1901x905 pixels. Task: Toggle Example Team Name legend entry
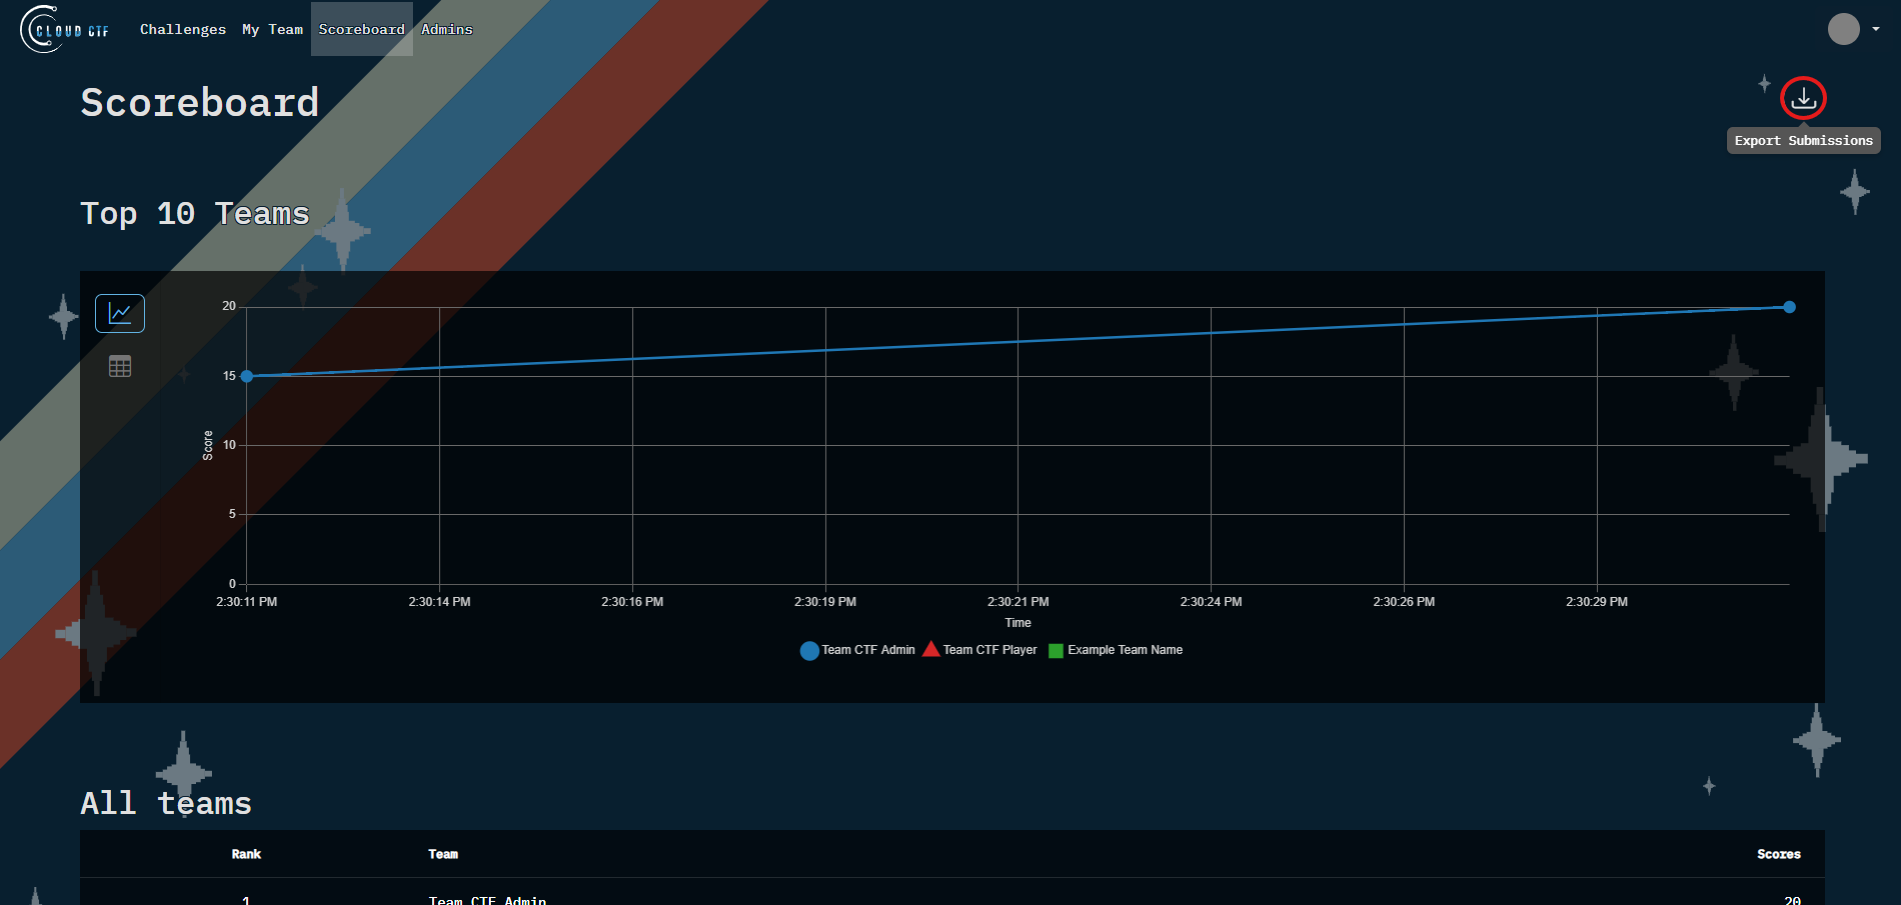(x=1115, y=650)
